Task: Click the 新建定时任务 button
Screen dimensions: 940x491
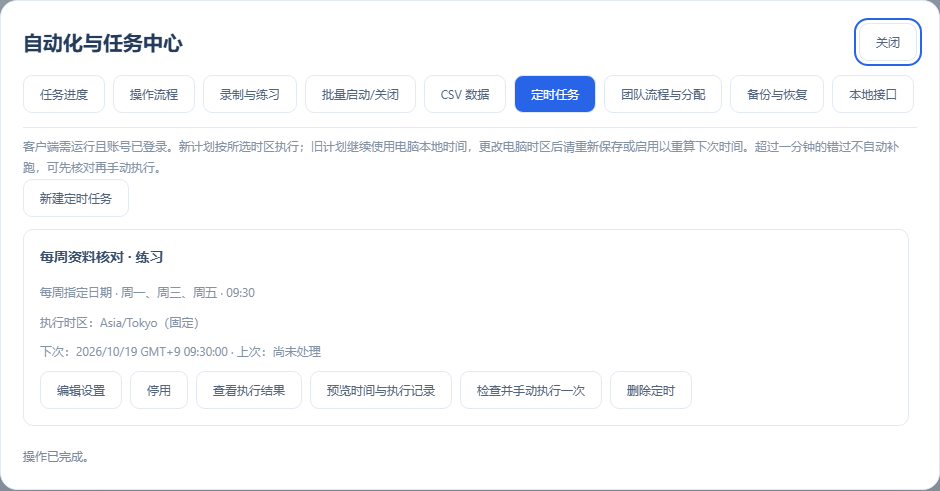Action: (76, 198)
